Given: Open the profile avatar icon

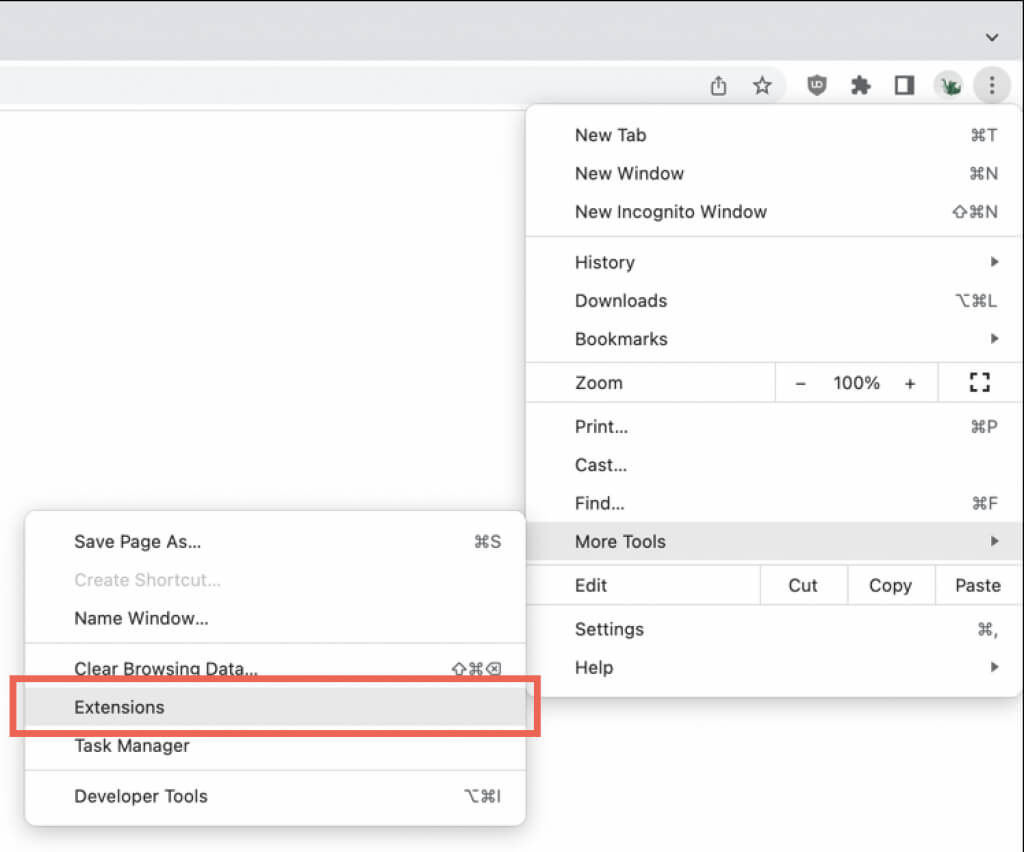Looking at the screenshot, I should 948,86.
